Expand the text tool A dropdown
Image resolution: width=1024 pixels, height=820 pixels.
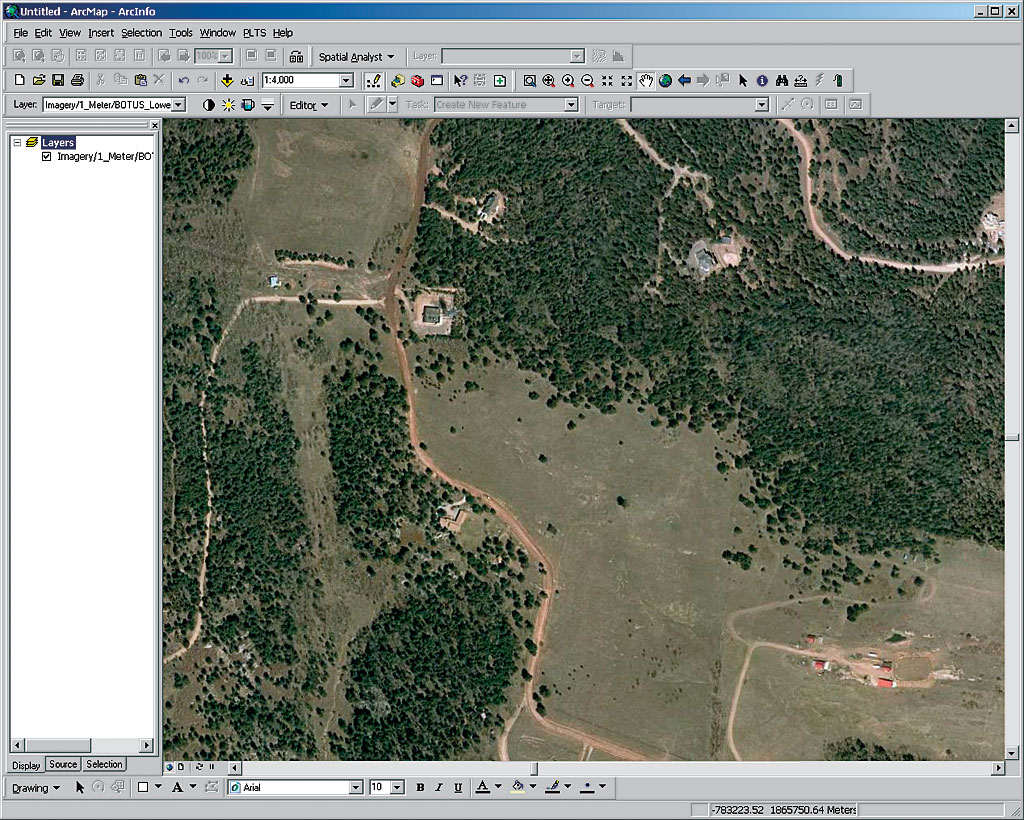tap(193, 787)
